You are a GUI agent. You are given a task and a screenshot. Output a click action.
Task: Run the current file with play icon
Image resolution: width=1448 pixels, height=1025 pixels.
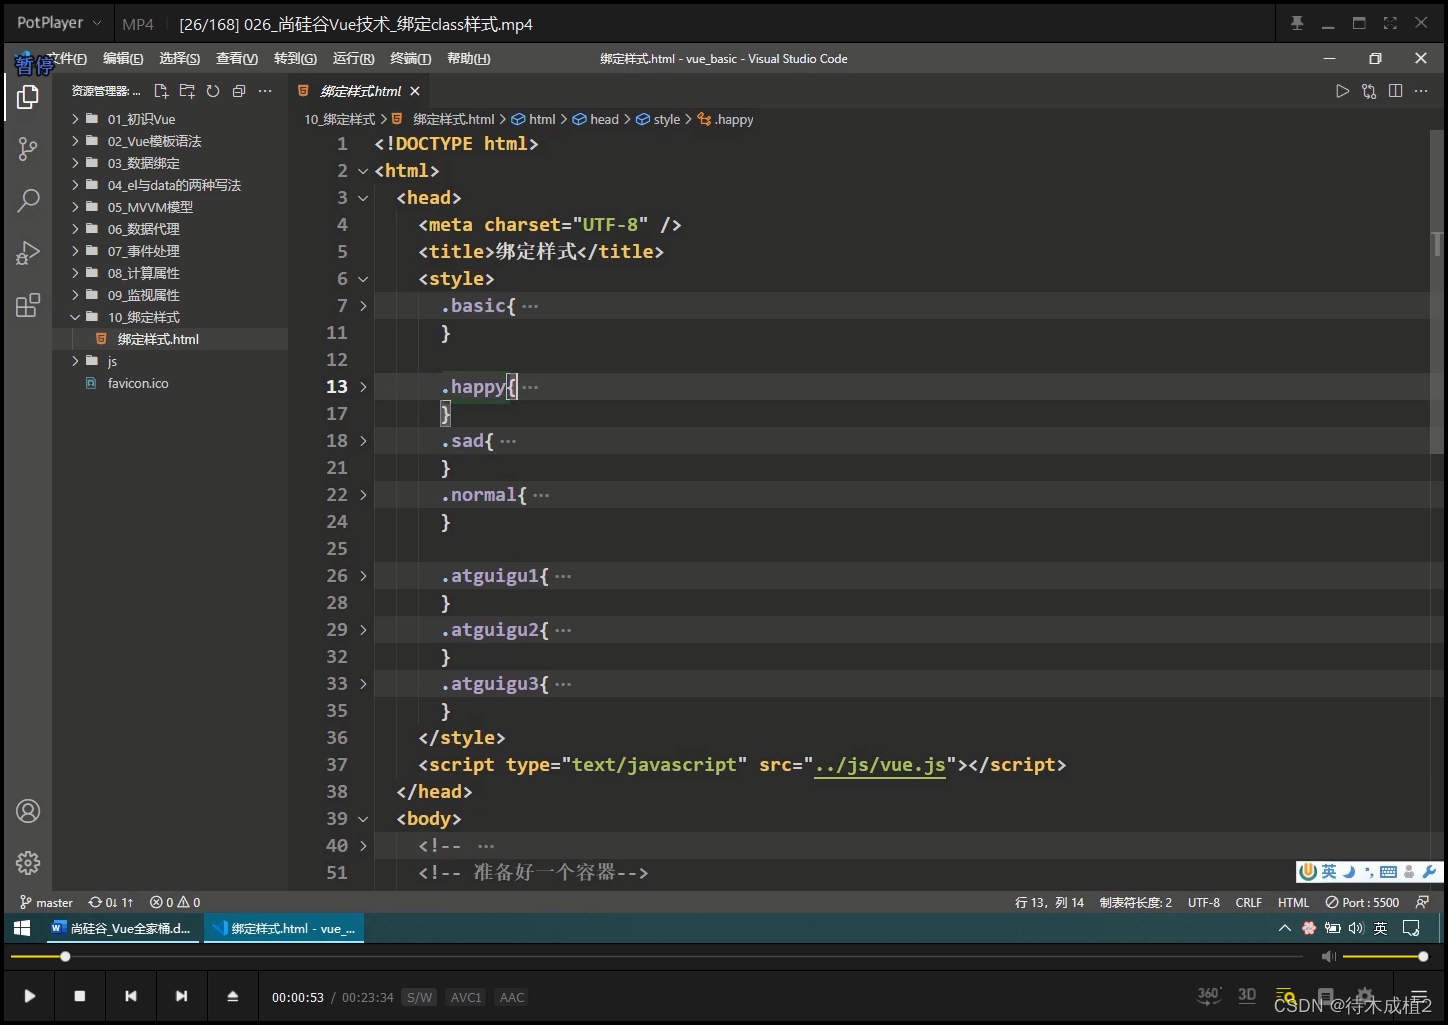pyautogui.click(x=1342, y=91)
